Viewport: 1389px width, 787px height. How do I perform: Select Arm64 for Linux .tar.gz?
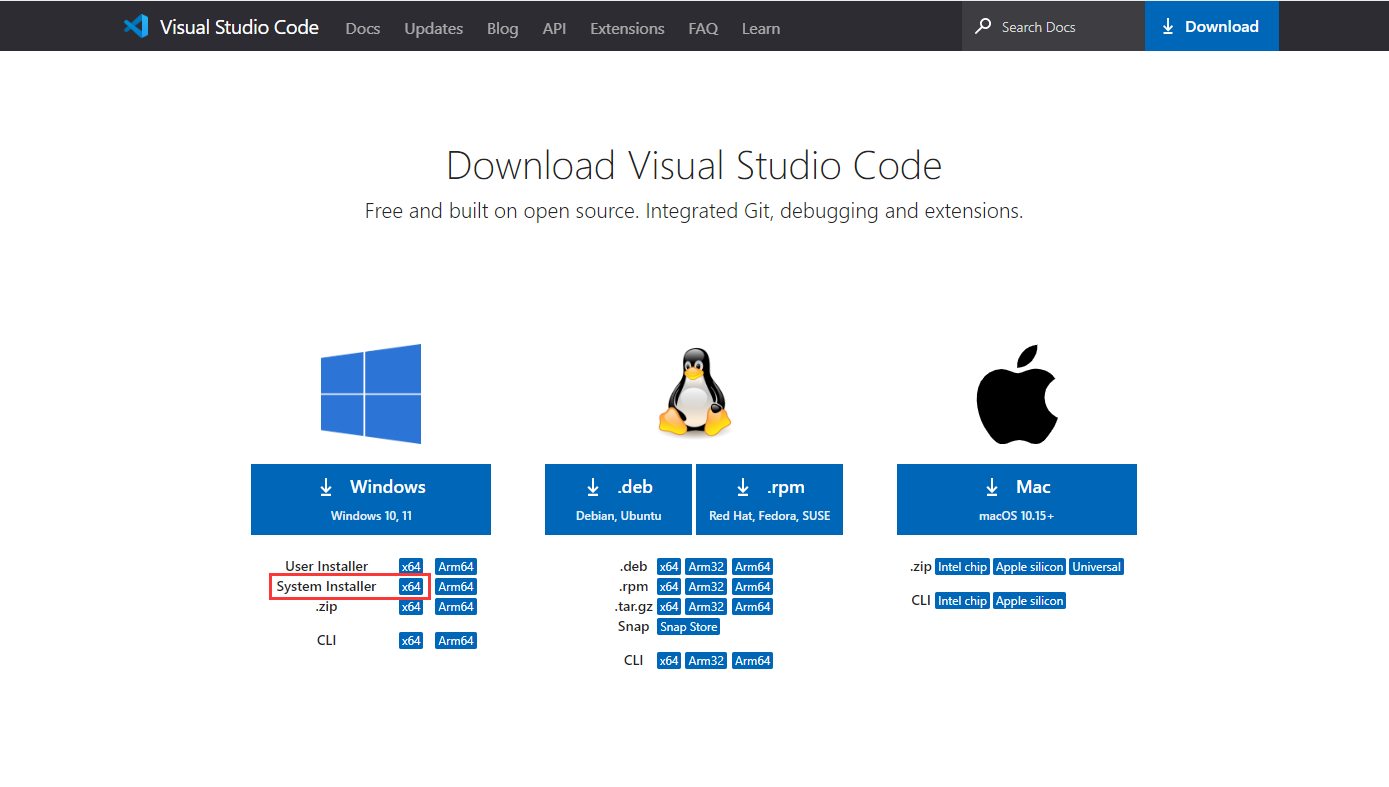click(753, 607)
